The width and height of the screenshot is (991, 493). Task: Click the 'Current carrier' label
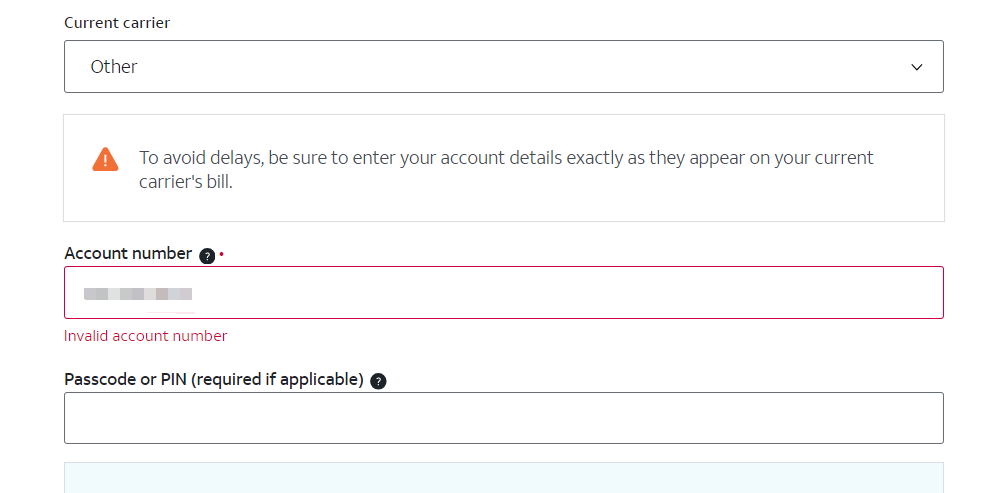point(117,23)
